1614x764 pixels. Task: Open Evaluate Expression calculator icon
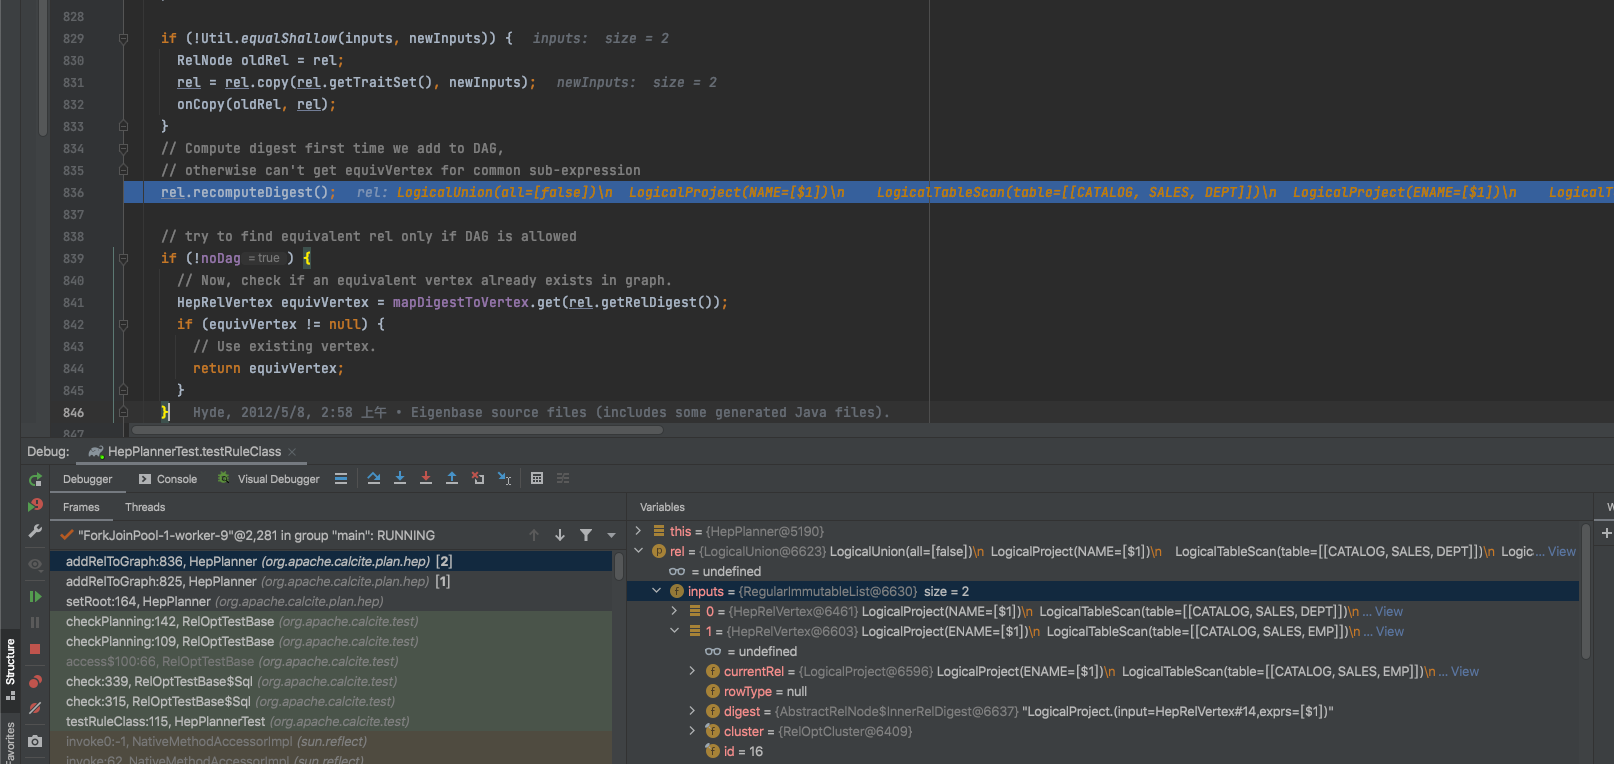[537, 479]
